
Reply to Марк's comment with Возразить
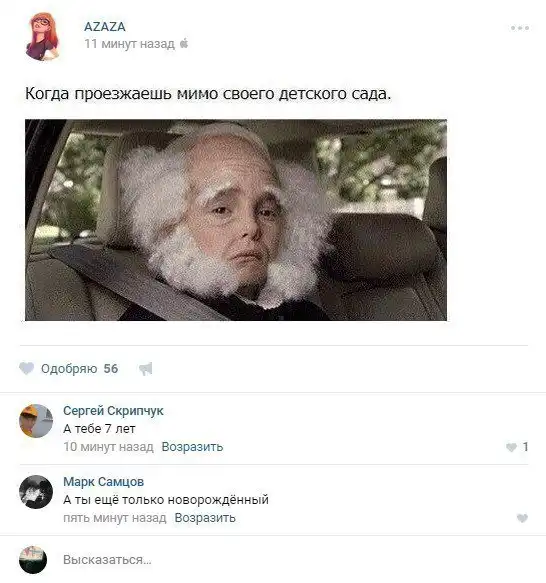pos(205,518)
